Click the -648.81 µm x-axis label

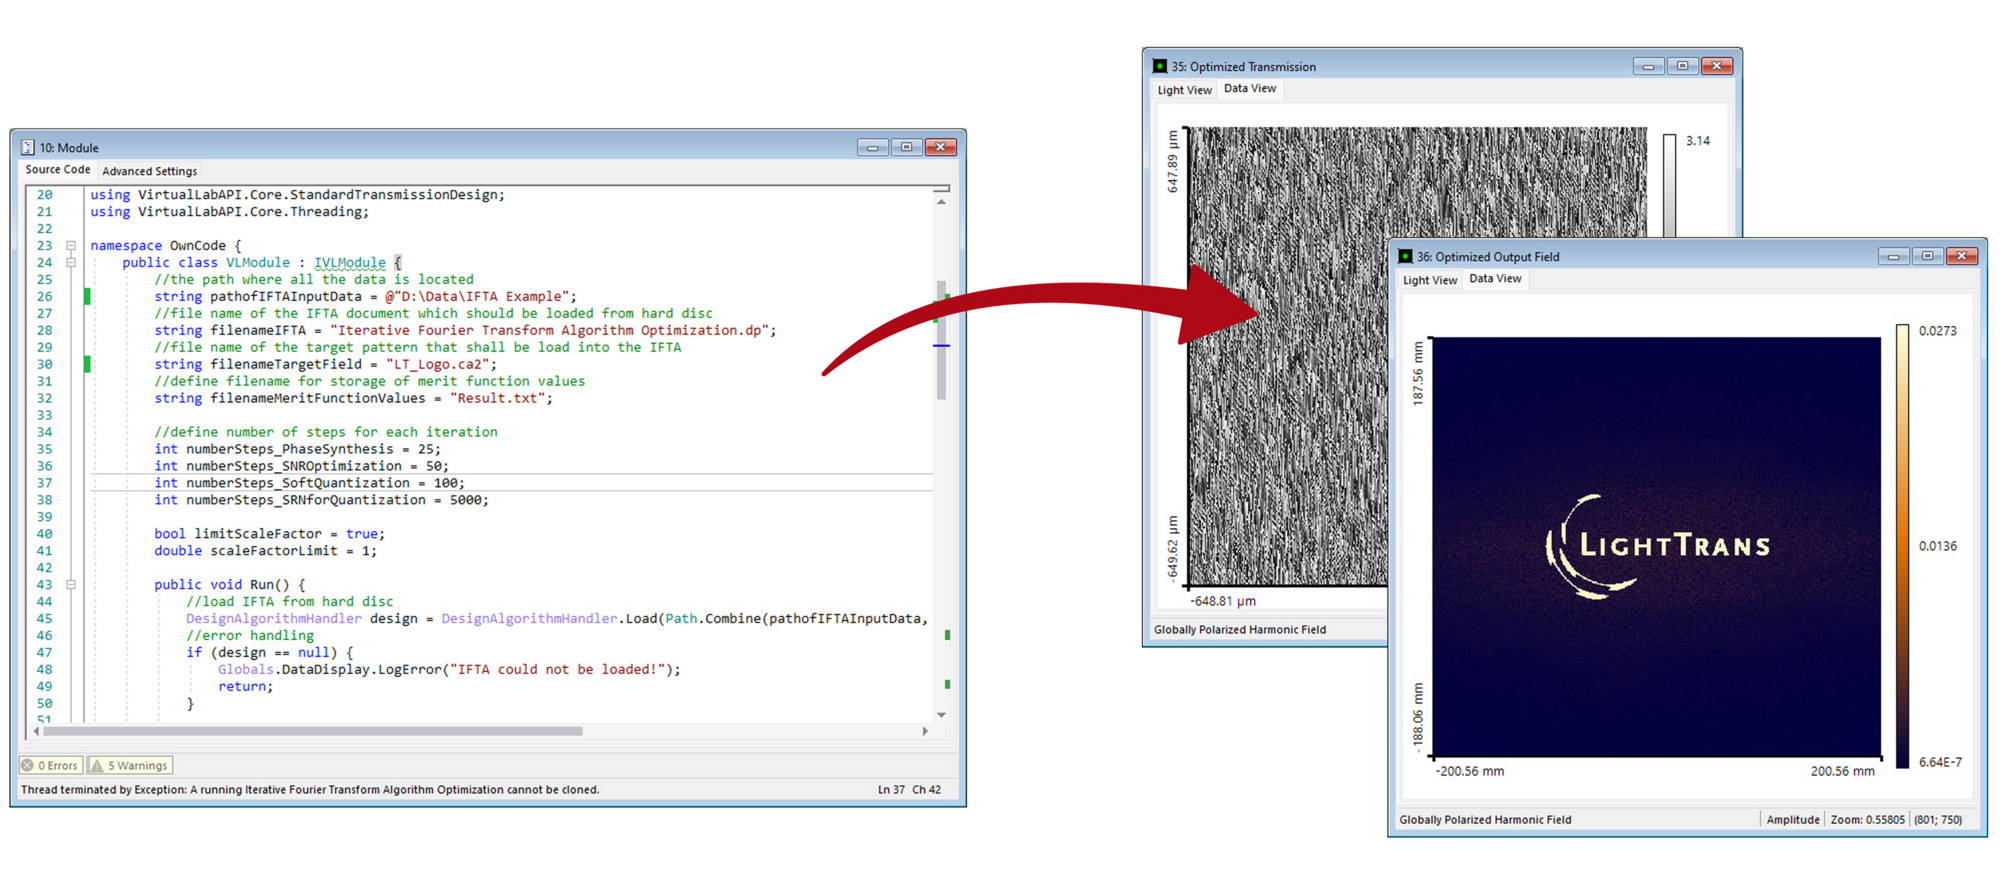pos(1223,601)
